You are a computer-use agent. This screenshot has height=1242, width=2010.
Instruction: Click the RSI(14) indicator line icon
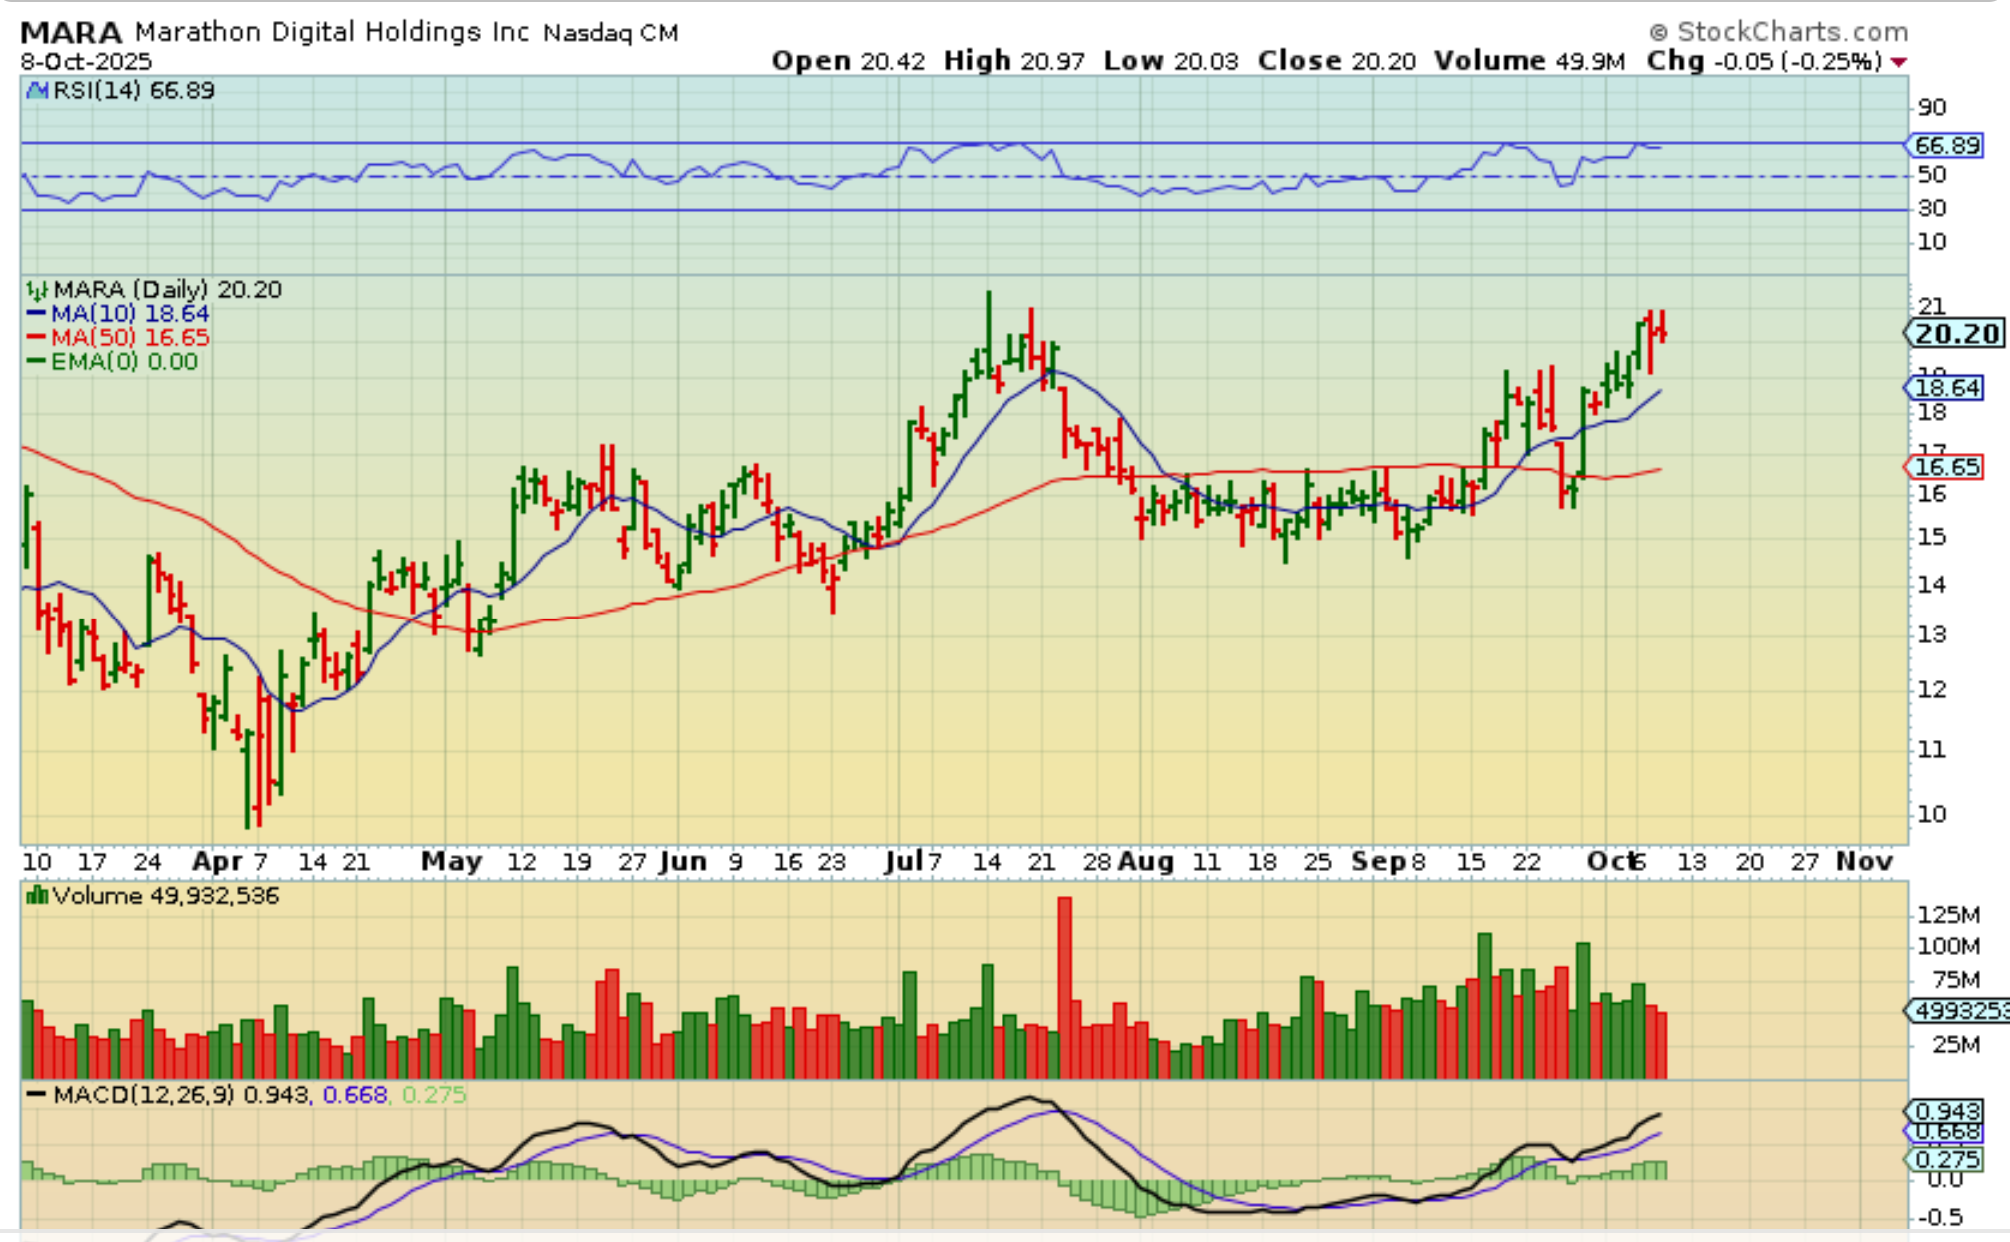click(x=37, y=91)
